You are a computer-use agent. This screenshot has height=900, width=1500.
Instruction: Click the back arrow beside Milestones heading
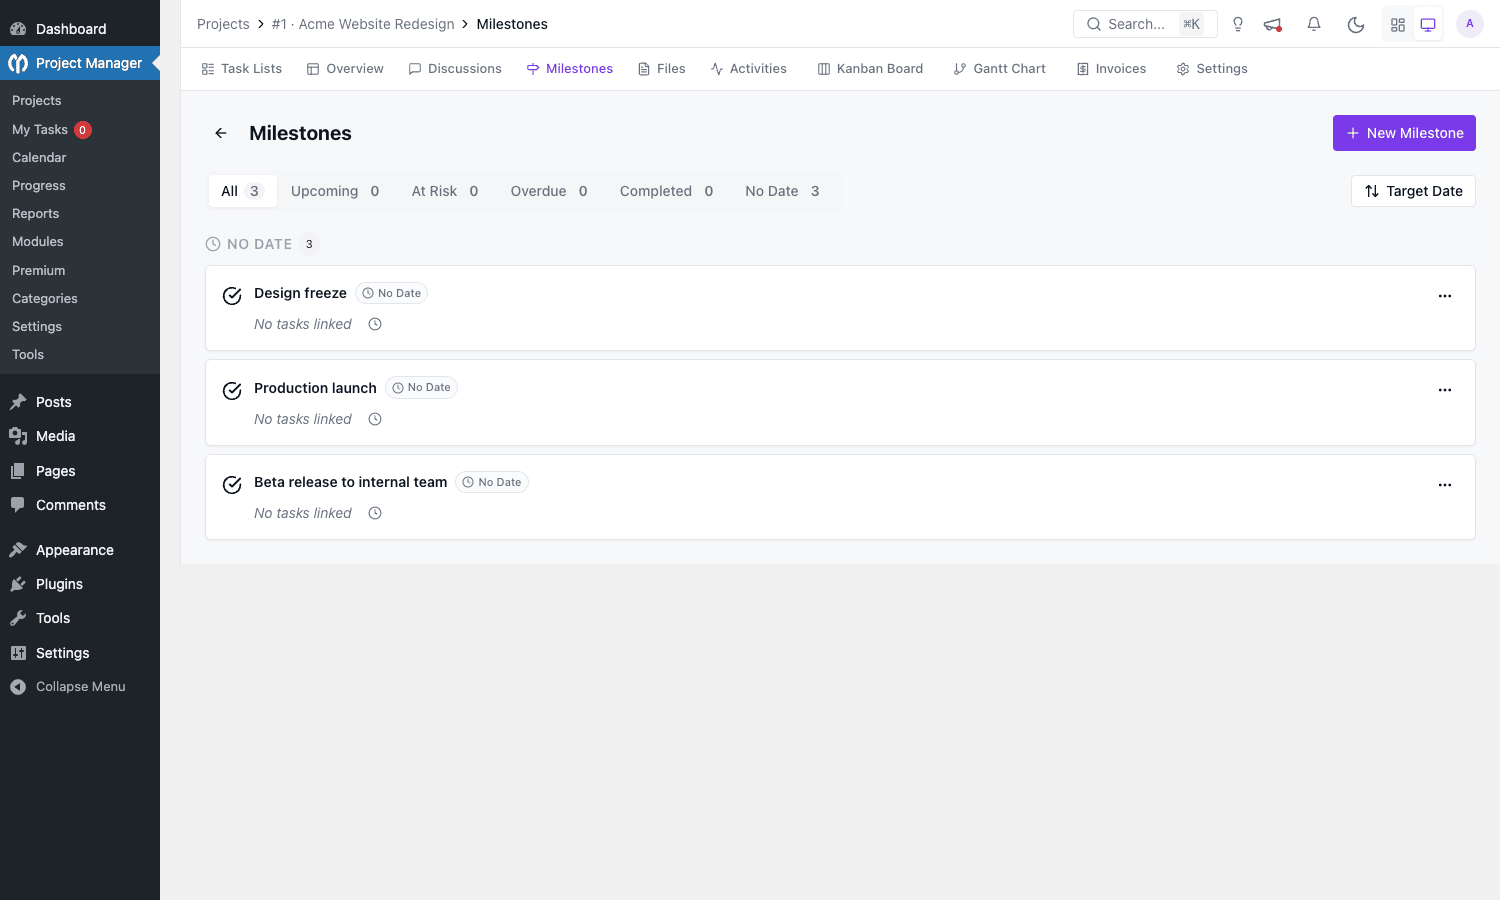(x=221, y=133)
